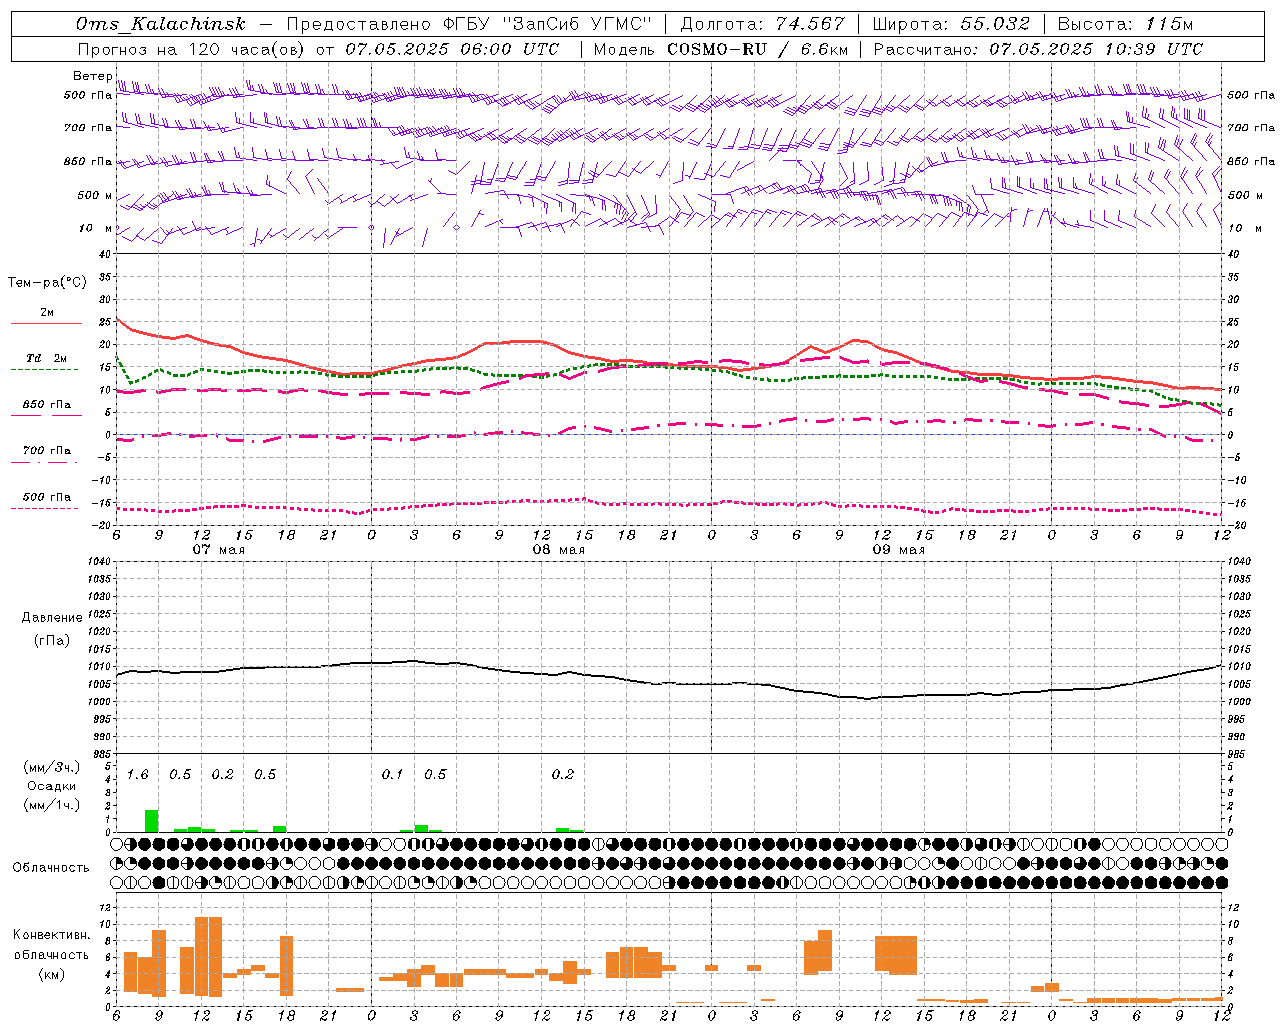Click the 'Облачность' cloud cover label

coord(51,867)
